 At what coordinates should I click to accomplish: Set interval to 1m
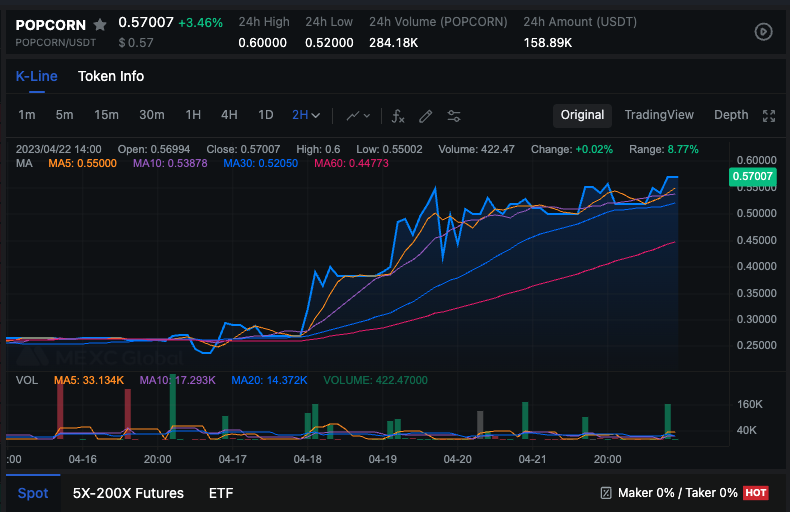point(27,115)
